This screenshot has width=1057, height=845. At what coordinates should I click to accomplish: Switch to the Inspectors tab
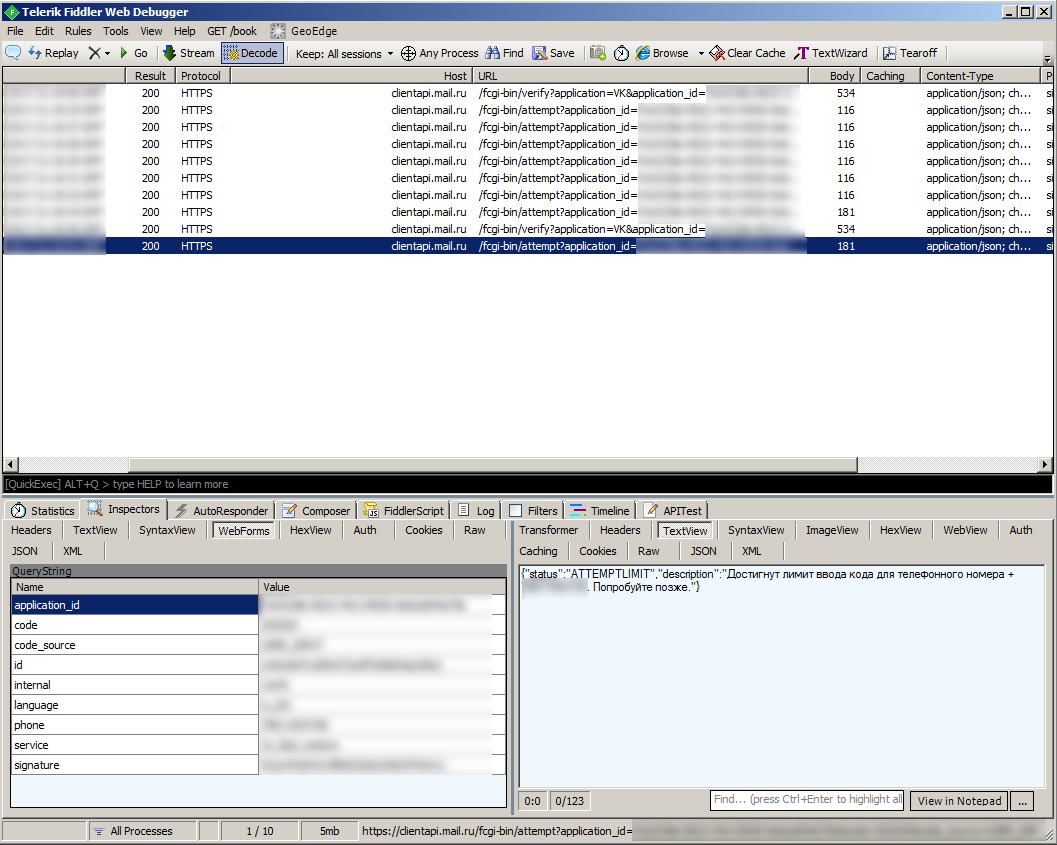click(124, 509)
